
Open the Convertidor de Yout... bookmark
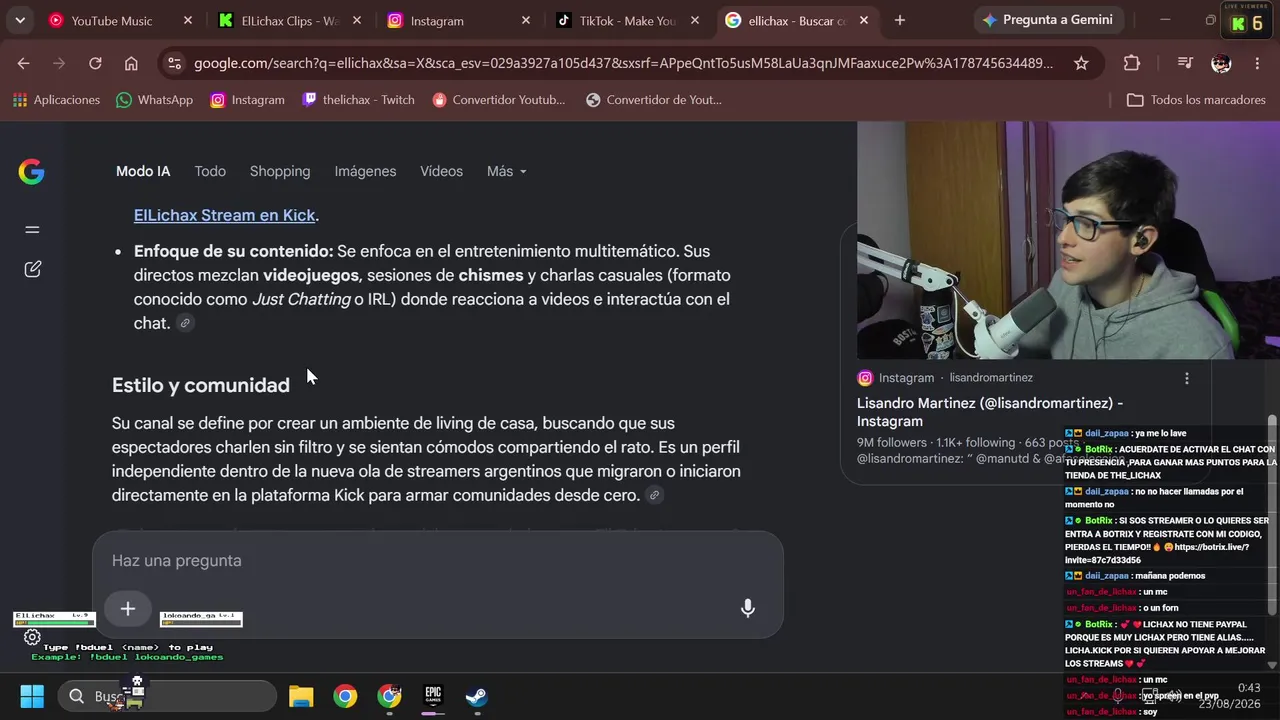pos(653,100)
